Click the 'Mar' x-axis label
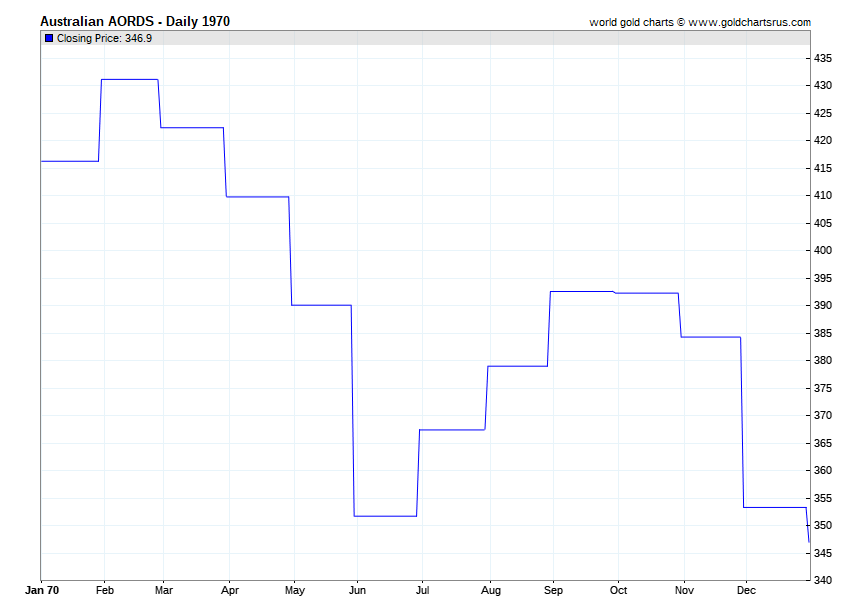Image resolution: width=850 pixels, height=616 pixels. coord(164,590)
